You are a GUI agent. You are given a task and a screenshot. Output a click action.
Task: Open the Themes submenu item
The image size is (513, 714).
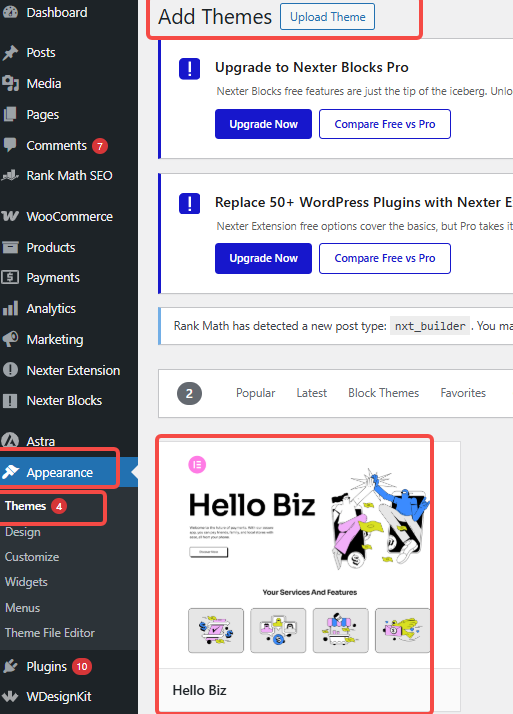tap(25, 506)
